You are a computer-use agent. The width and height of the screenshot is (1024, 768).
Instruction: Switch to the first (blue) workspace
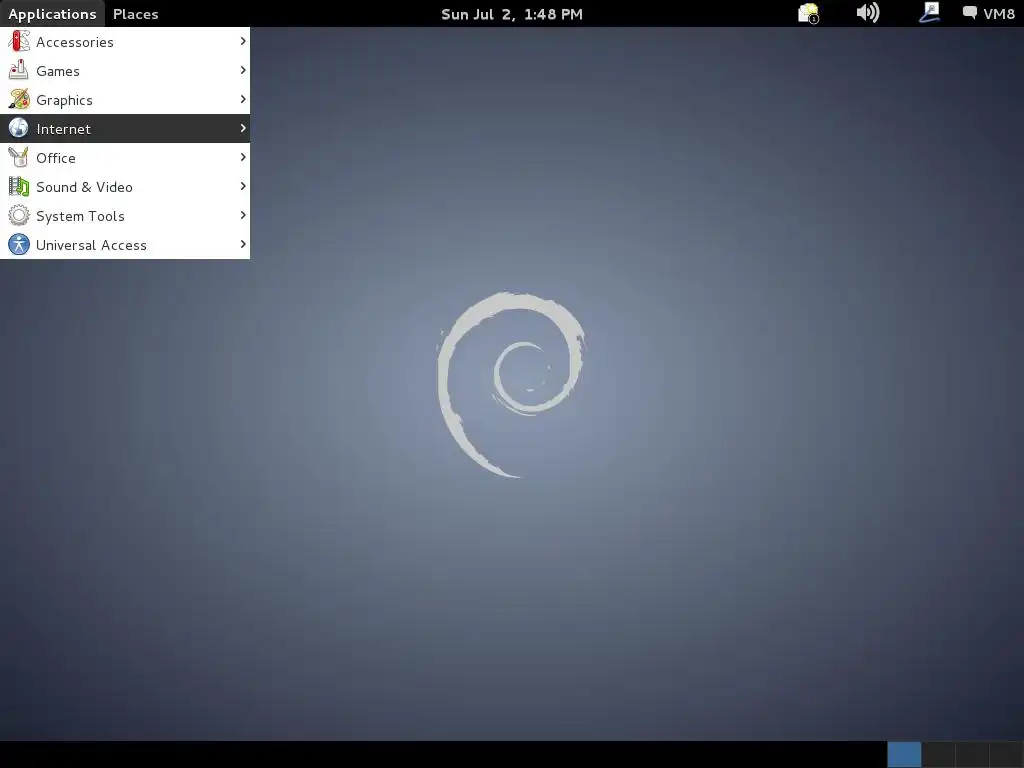coord(904,754)
